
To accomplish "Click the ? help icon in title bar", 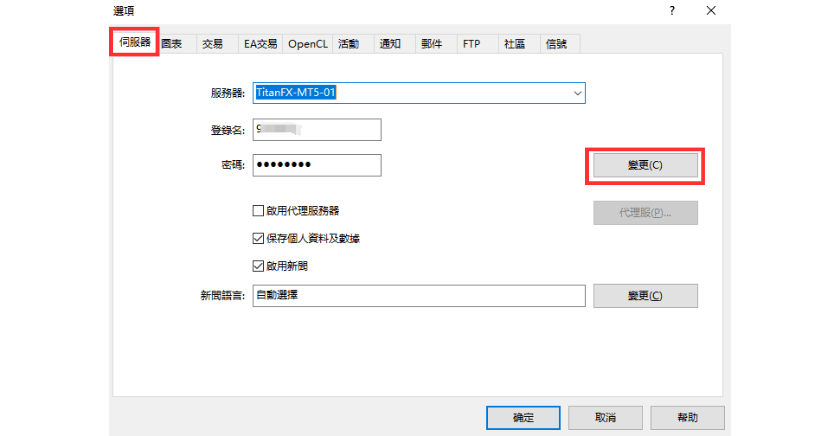I will 671,10.
